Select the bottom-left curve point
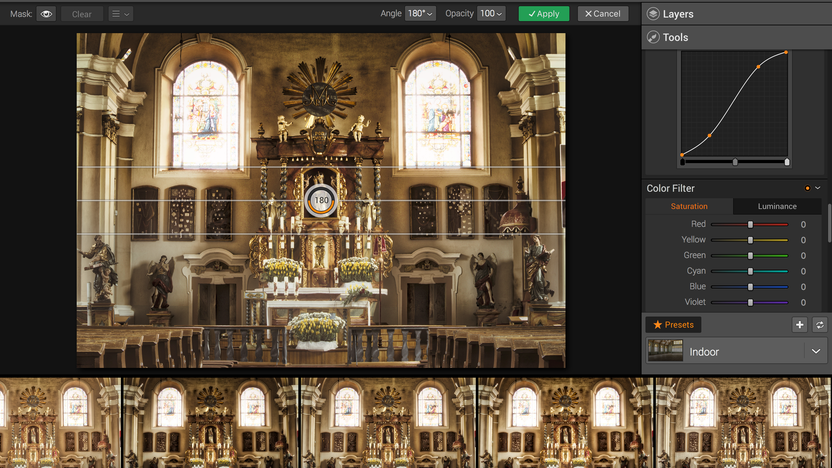This screenshot has height=468, width=832. tap(682, 155)
